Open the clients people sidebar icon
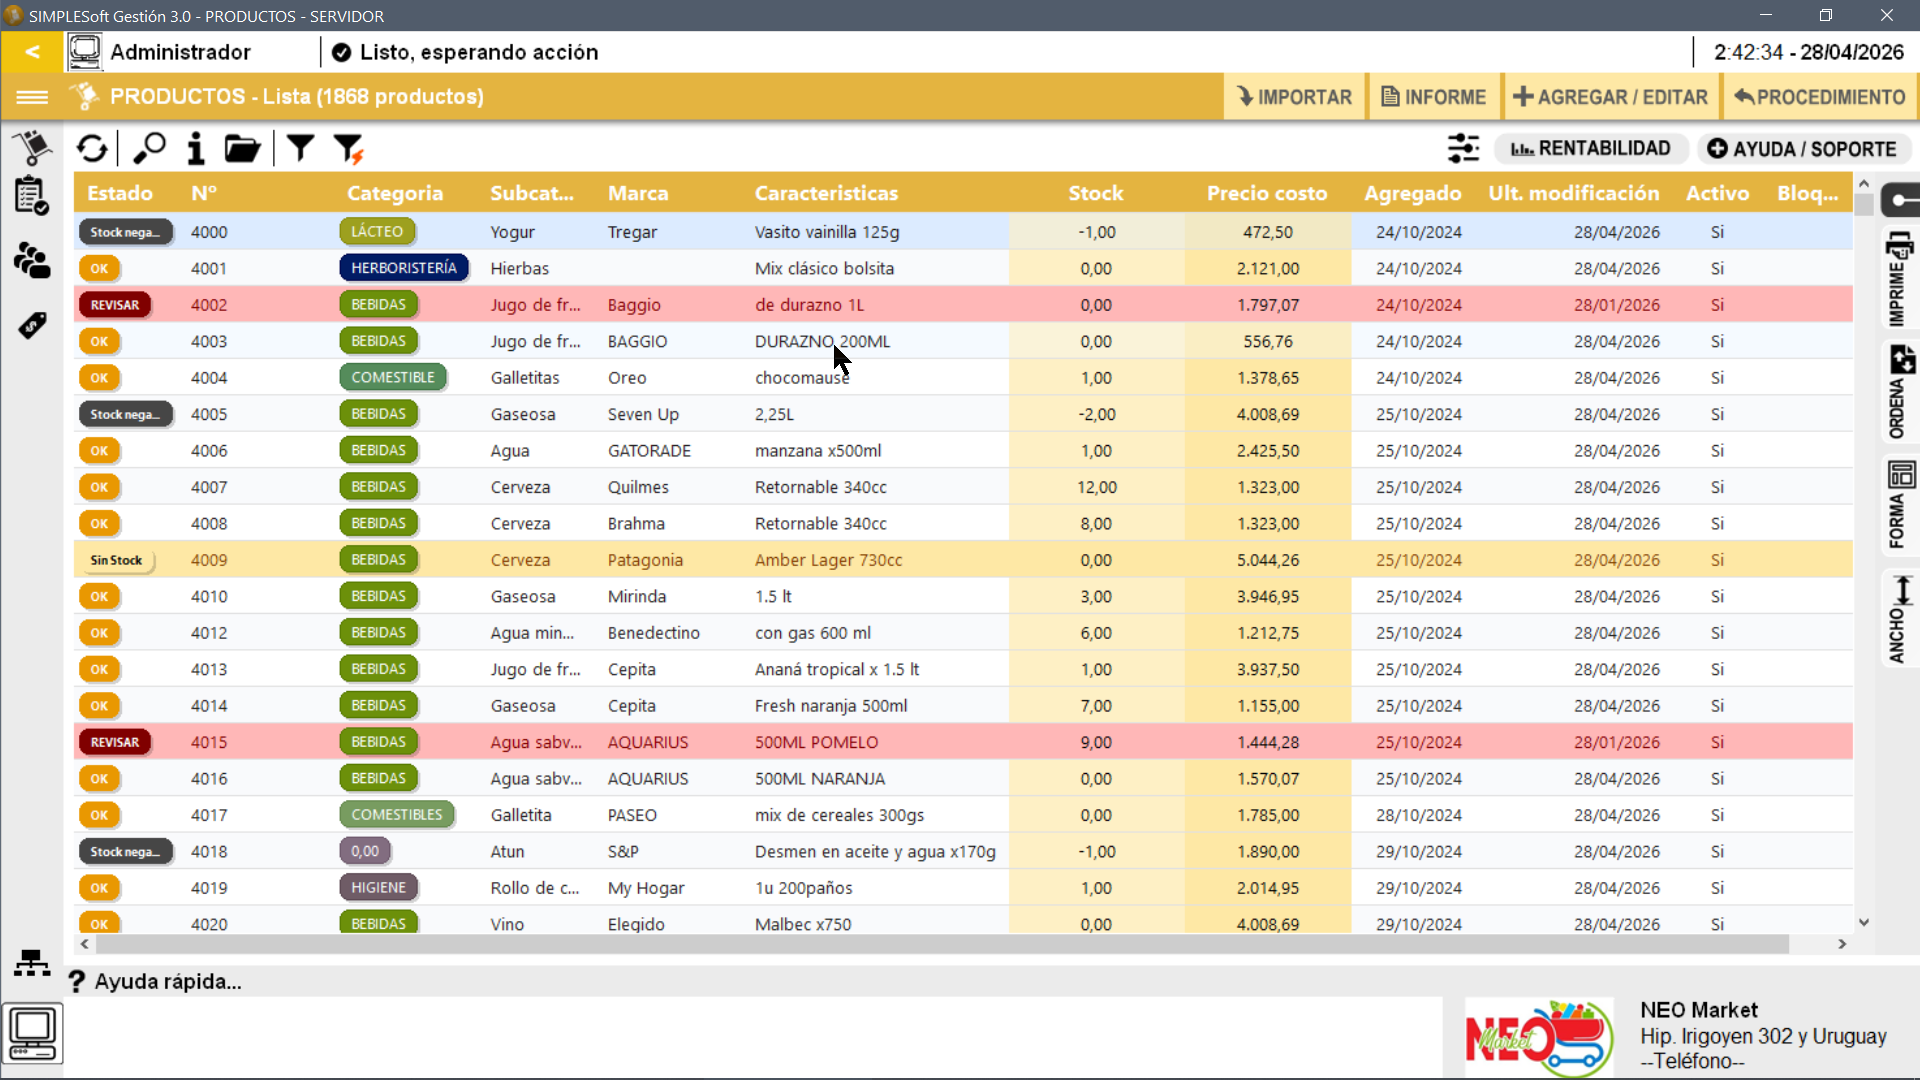 point(32,261)
